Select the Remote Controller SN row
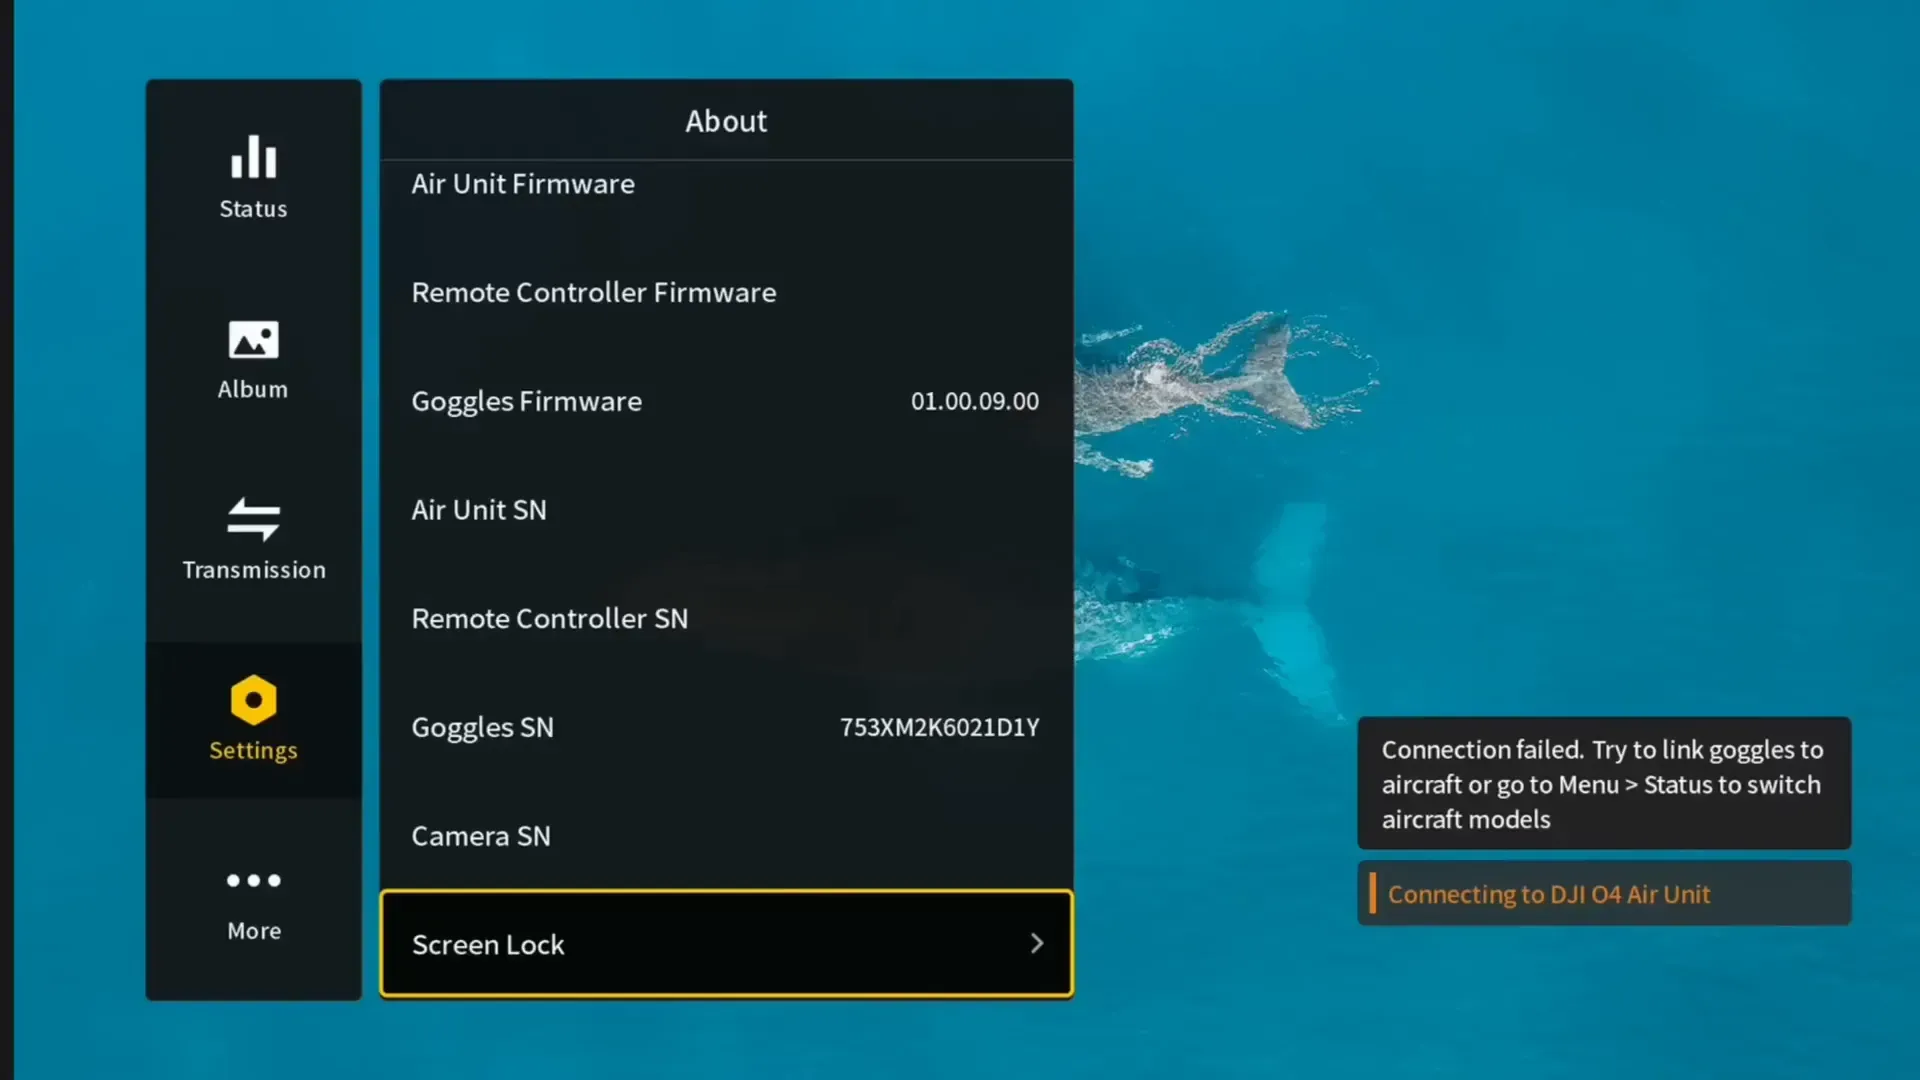The width and height of the screenshot is (1920, 1080). pos(727,618)
